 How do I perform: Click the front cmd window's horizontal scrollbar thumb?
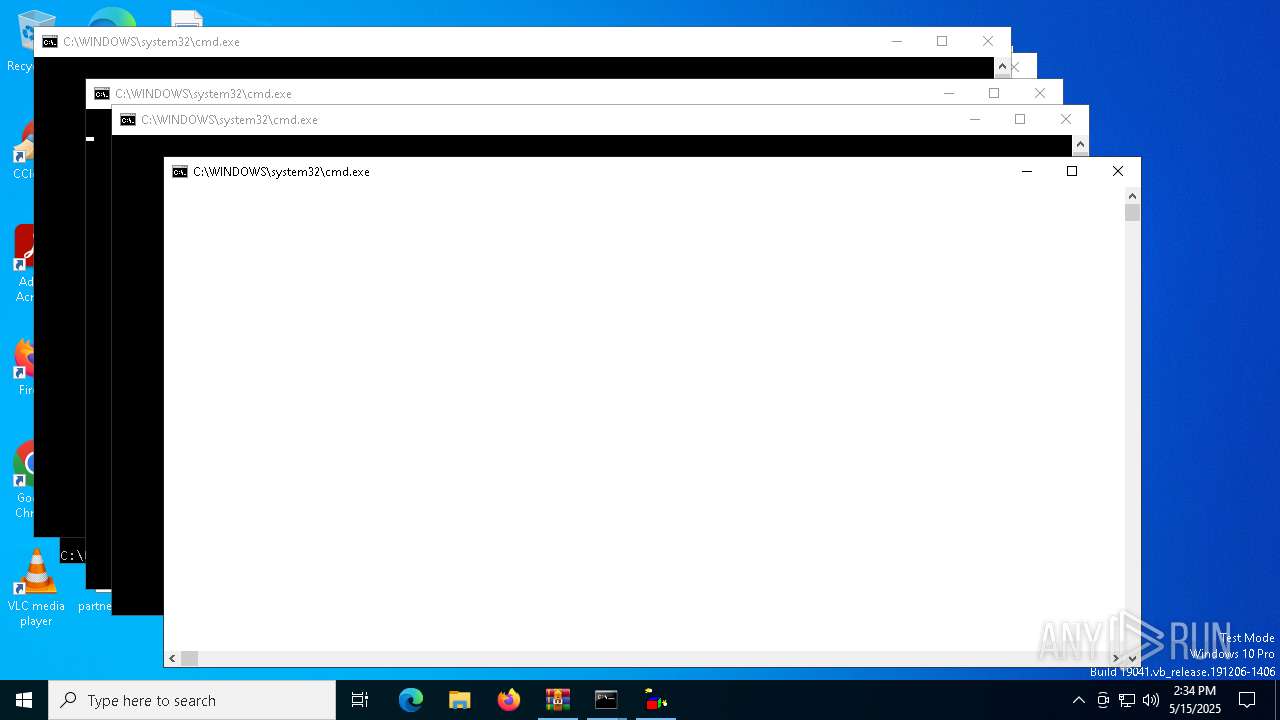(189, 658)
